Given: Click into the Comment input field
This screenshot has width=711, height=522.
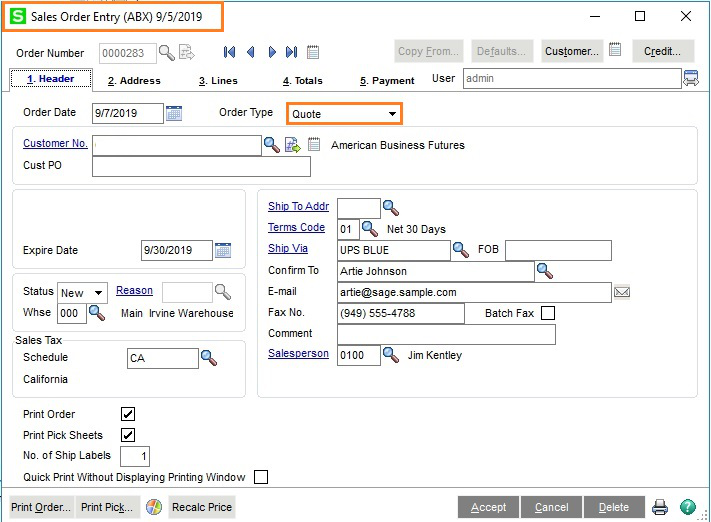Looking at the screenshot, I should click(x=446, y=335).
